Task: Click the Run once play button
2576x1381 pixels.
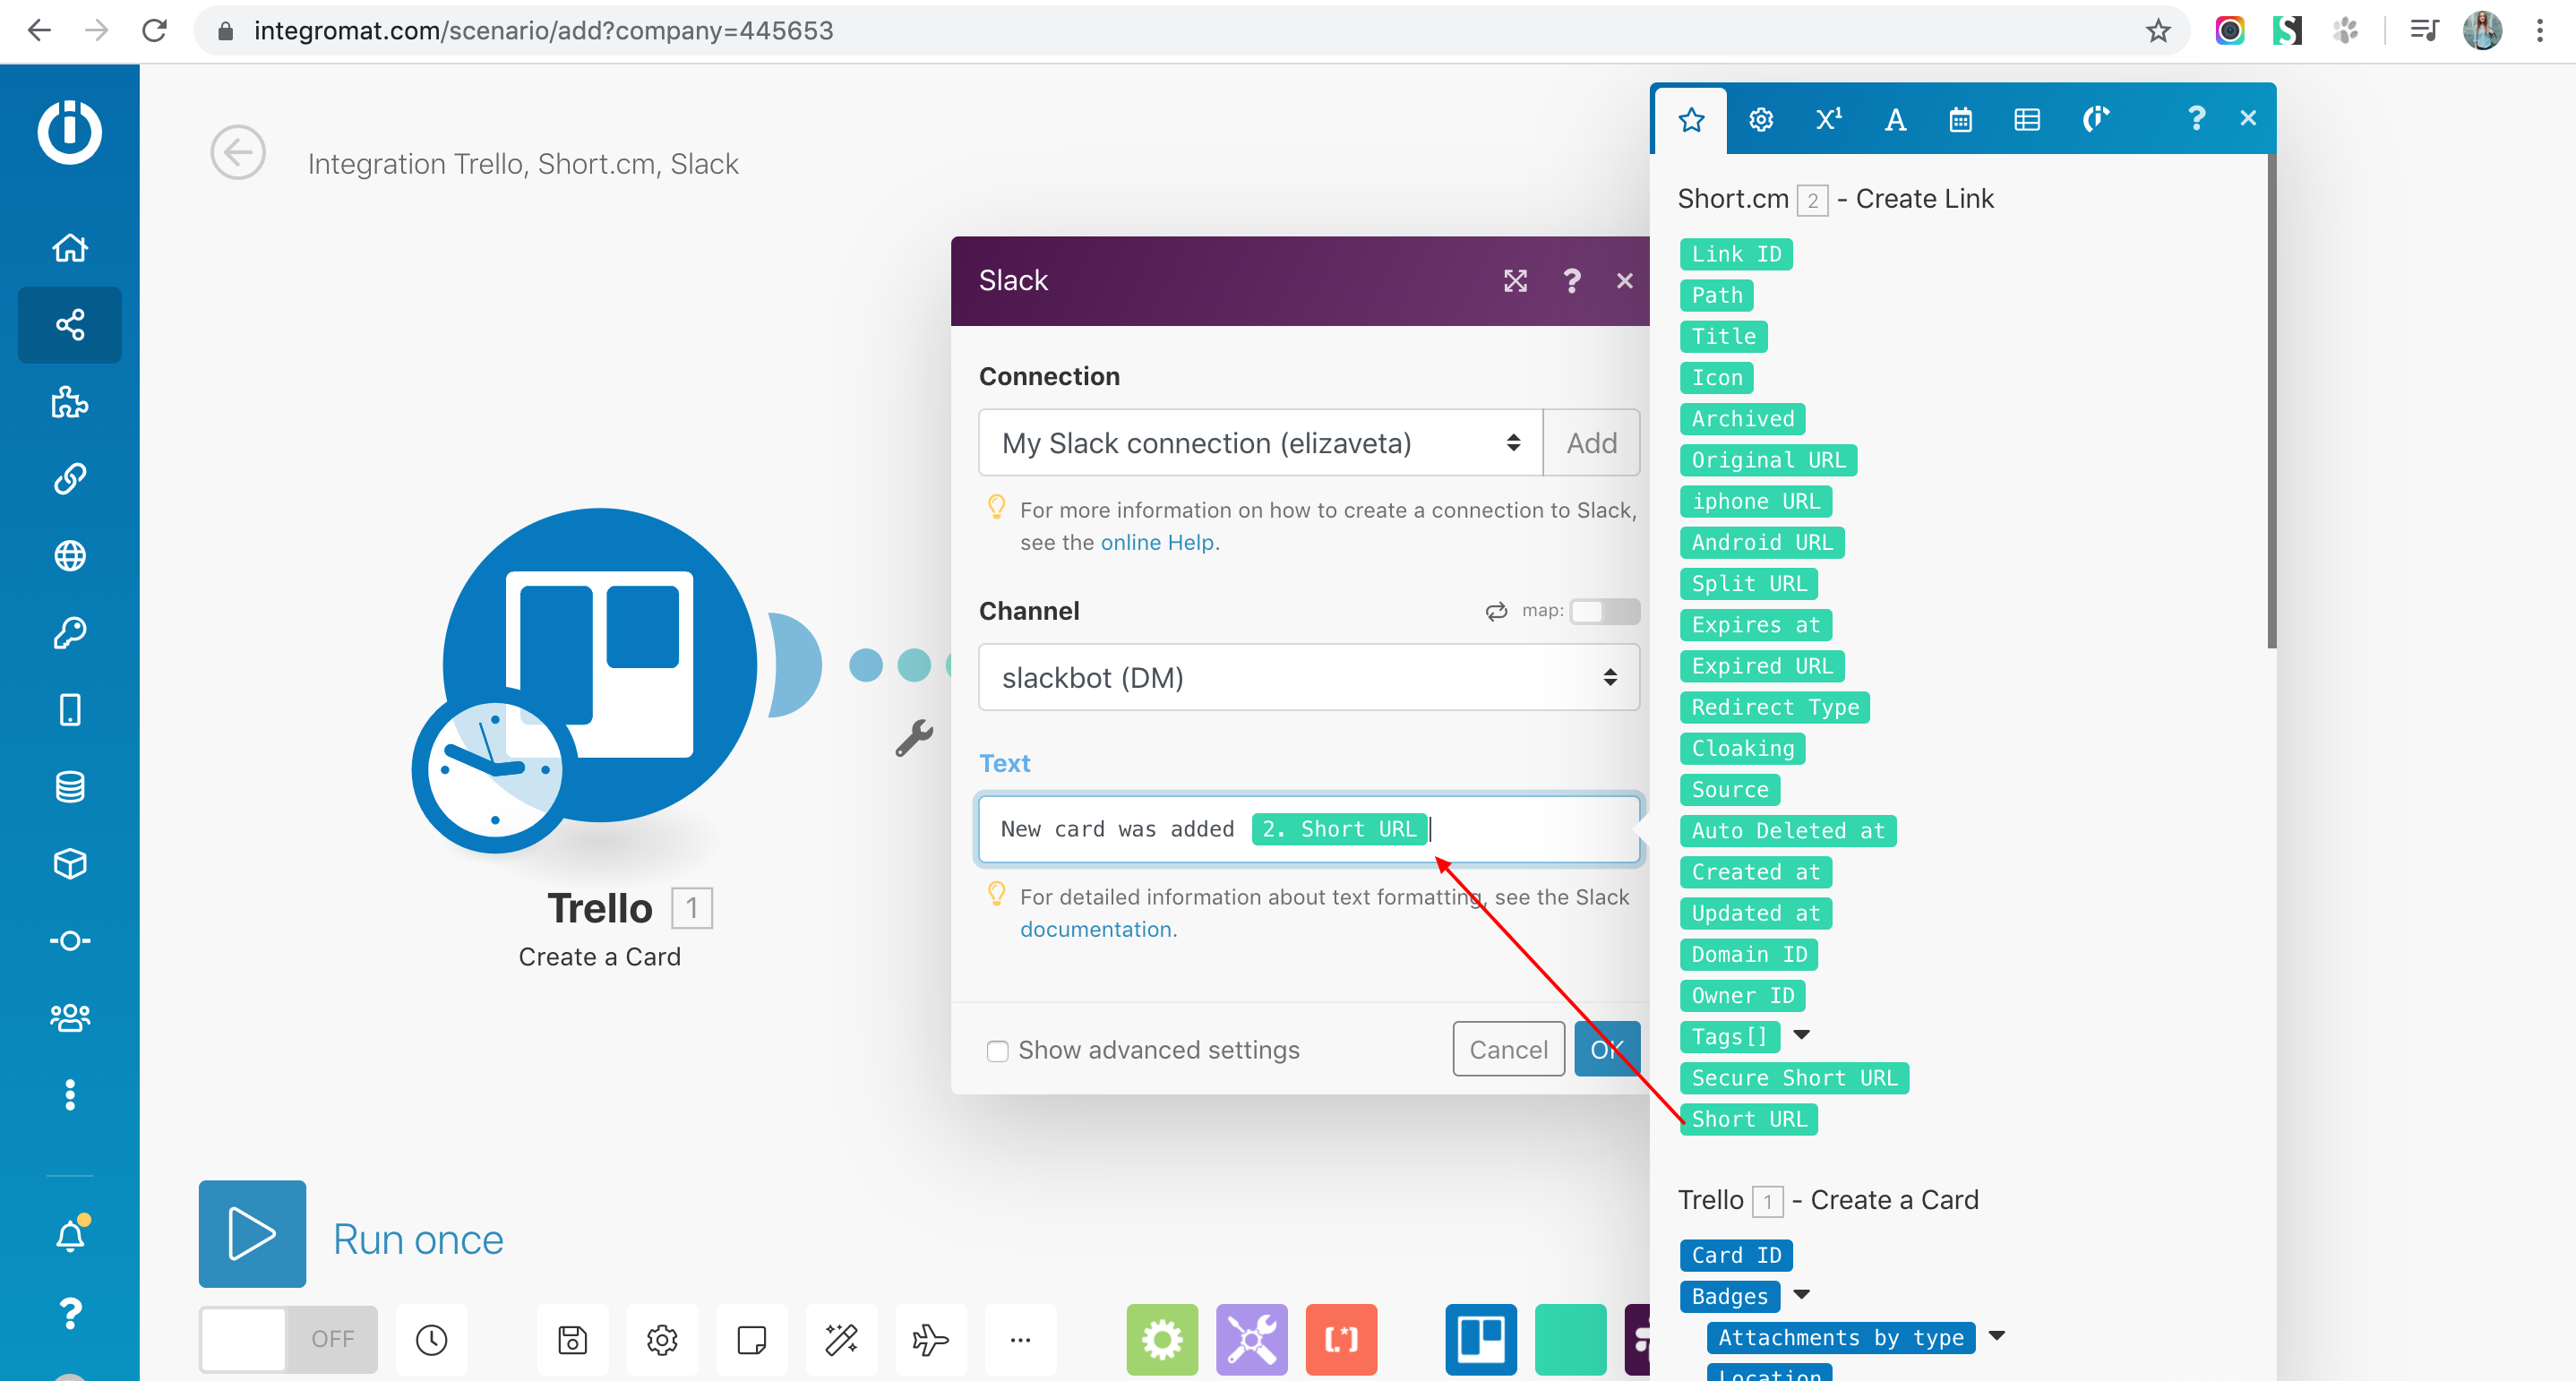Action: 252,1234
